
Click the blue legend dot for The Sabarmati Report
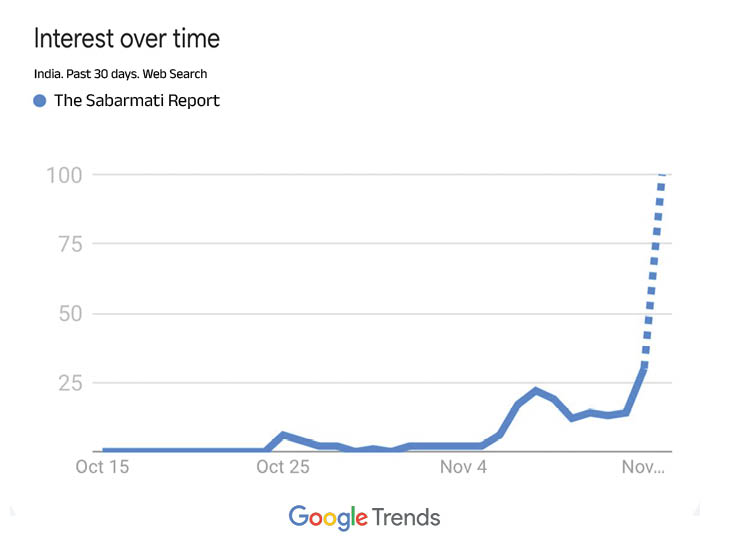click(40, 101)
